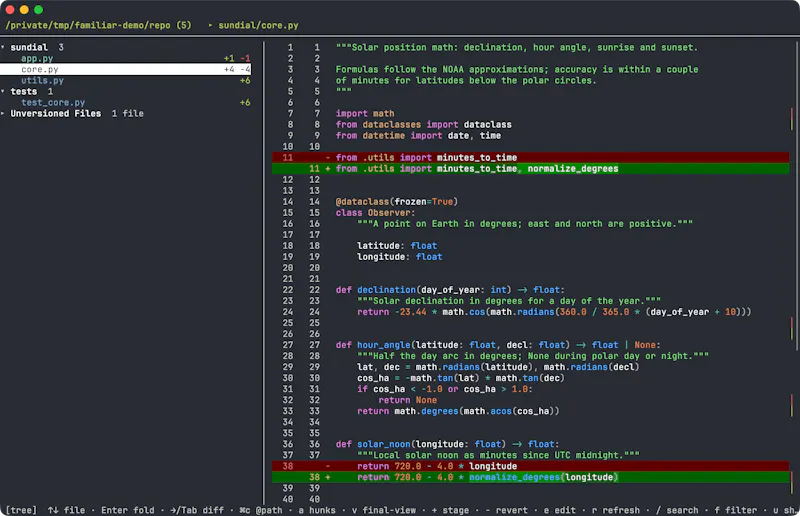Select app.py in the file tree

(37, 58)
